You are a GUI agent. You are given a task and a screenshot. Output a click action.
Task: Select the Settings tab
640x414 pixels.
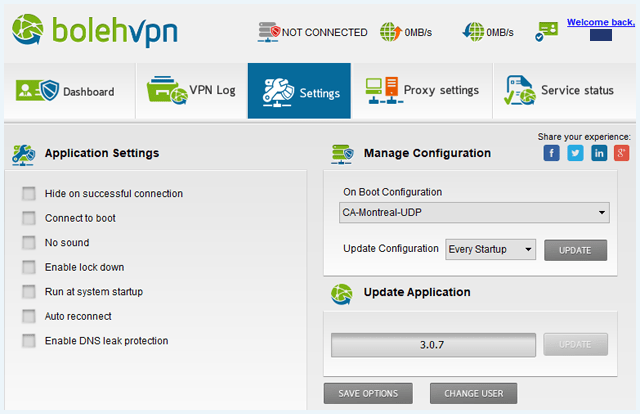(x=299, y=91)
